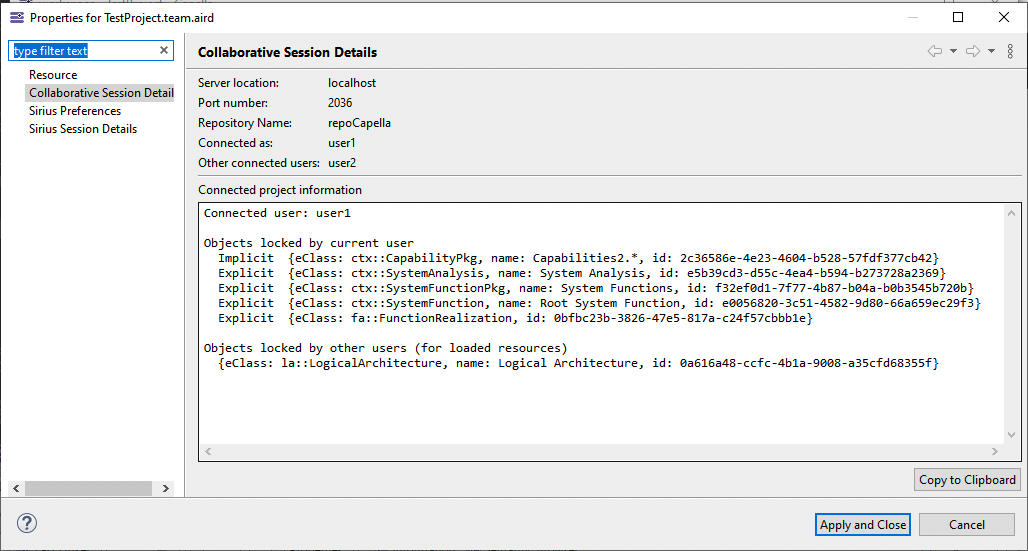The width and height of the screenshot is (1028, 551).
Task: Click the help question mark icon
Action: (27, 523)
